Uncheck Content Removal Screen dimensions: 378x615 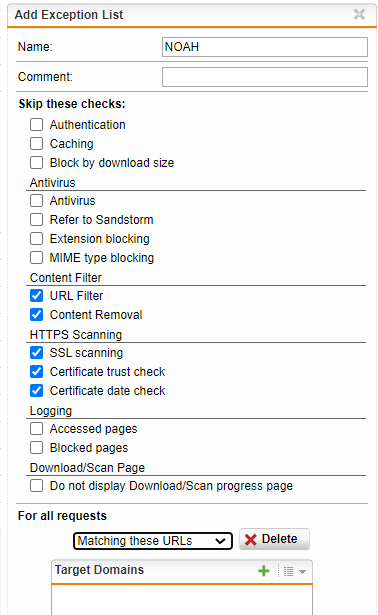click(36, 315)
